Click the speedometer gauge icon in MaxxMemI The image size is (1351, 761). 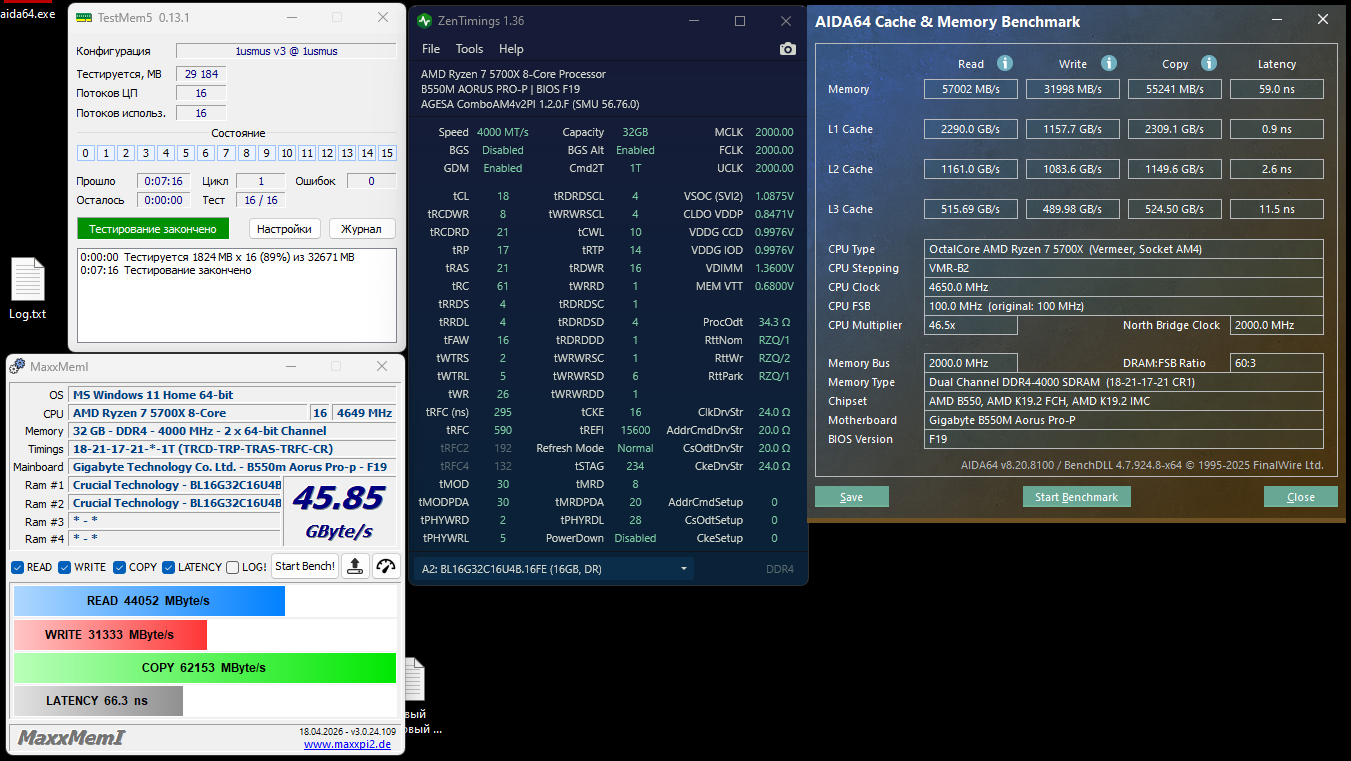pyautogui.click(x=386, y=566)
